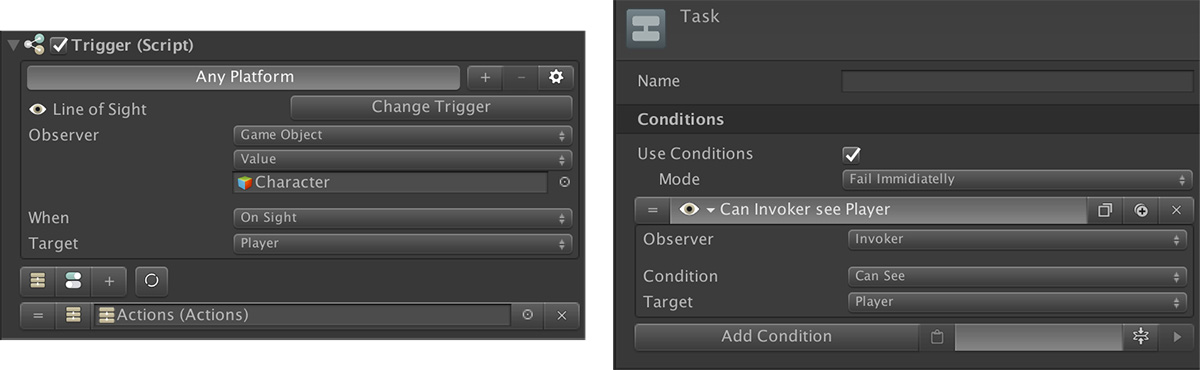Select the Any Platform bar
The image size is (1200, 370).
244,77
